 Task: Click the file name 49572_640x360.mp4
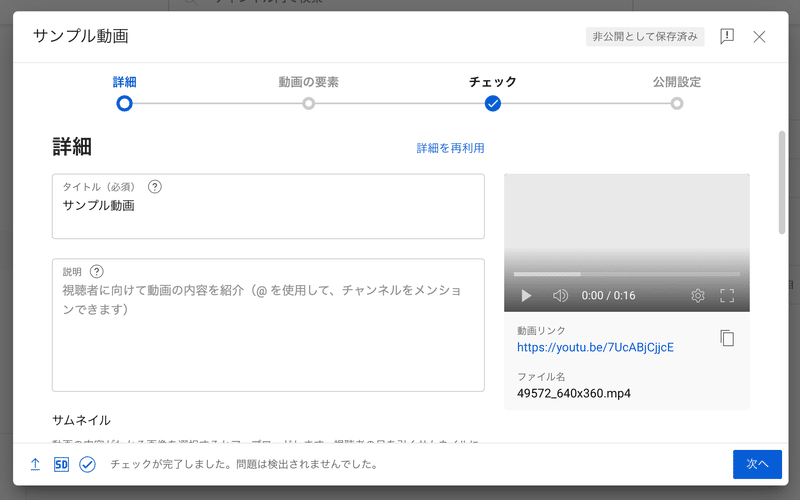573,393
